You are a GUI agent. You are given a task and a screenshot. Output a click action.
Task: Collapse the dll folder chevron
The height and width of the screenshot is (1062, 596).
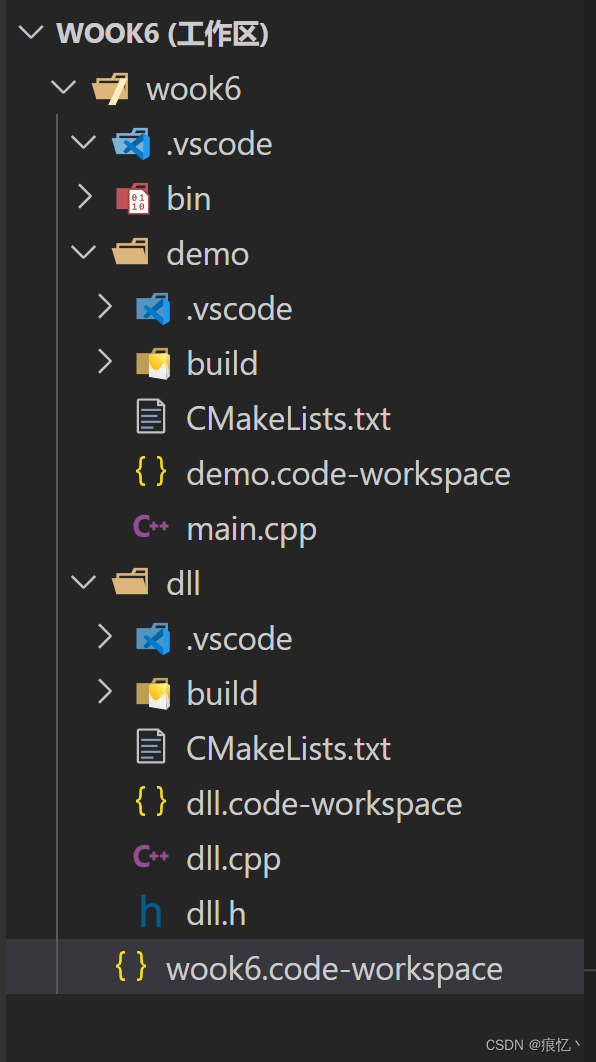(84, 582)
